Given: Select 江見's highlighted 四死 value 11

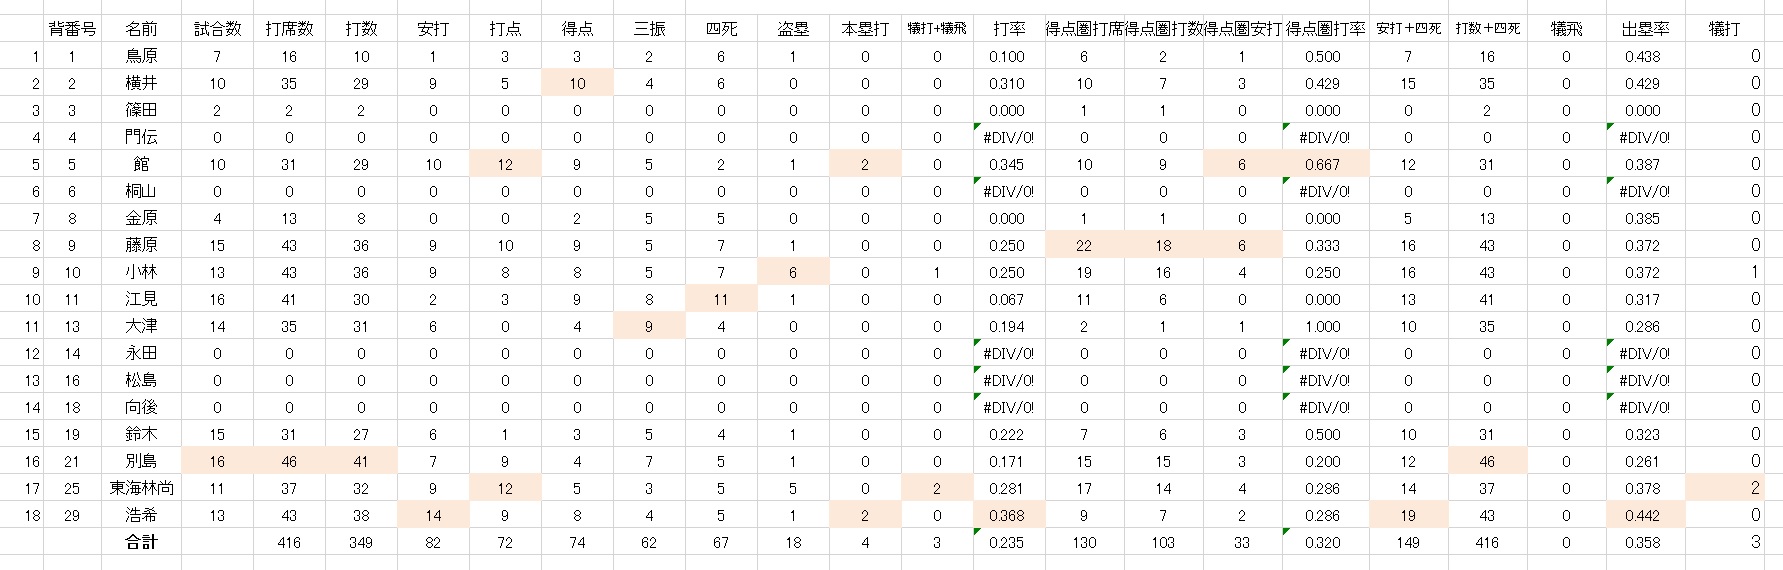Looking at the screenshot, I should click(x=721, y=299).
